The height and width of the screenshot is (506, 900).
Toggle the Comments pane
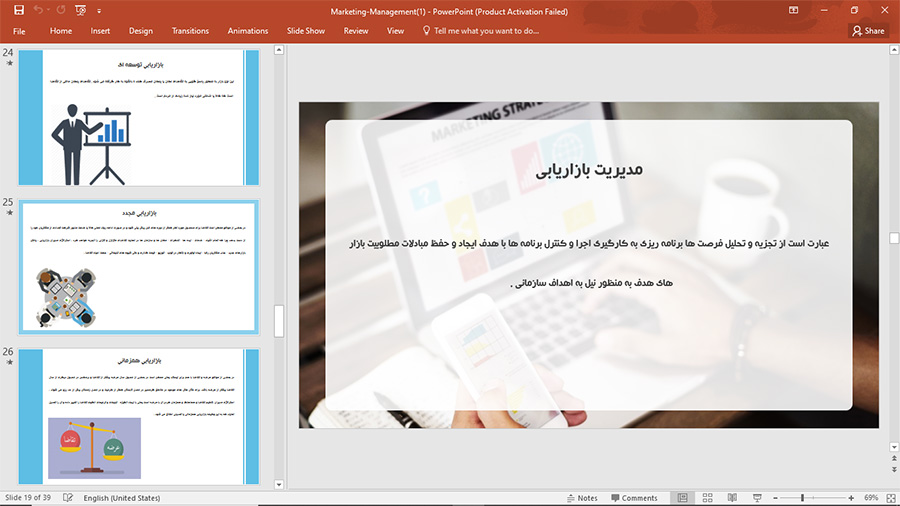click(632, 497)
